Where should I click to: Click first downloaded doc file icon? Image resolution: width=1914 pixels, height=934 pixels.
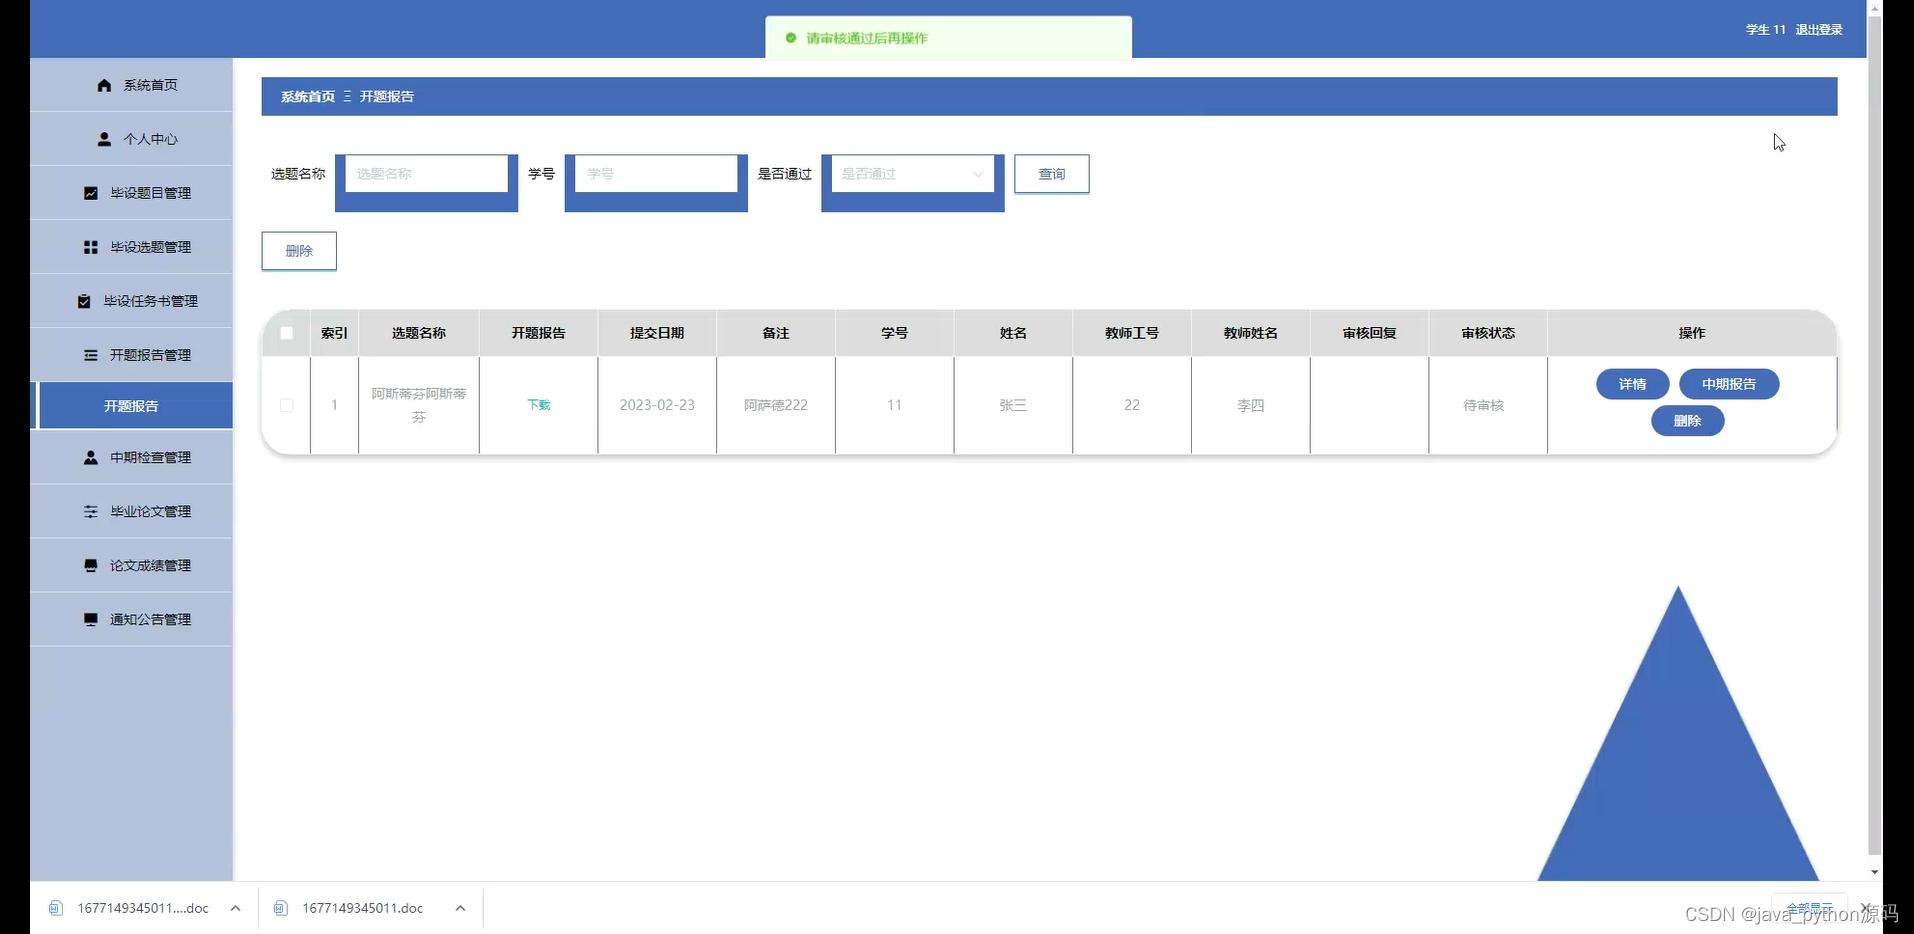click(x=56, y=908)
